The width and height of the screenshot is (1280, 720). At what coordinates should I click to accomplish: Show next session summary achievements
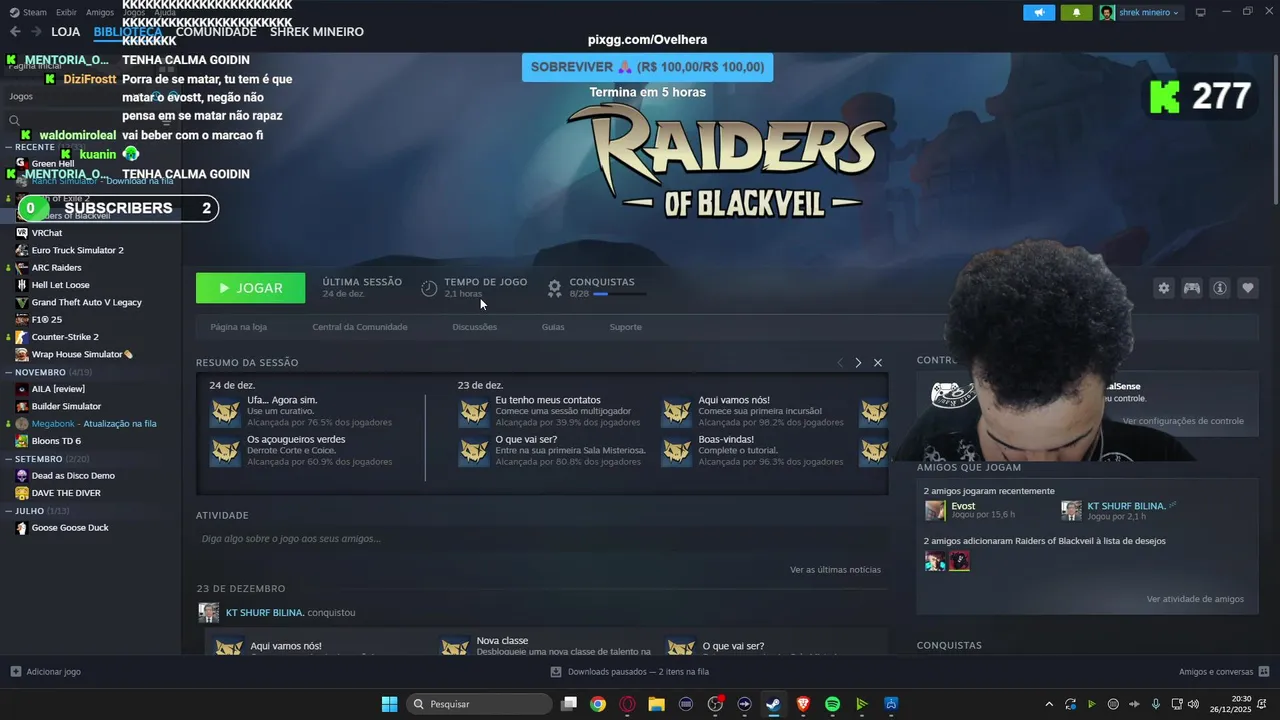pyautogui.click(x=858, y=362)
